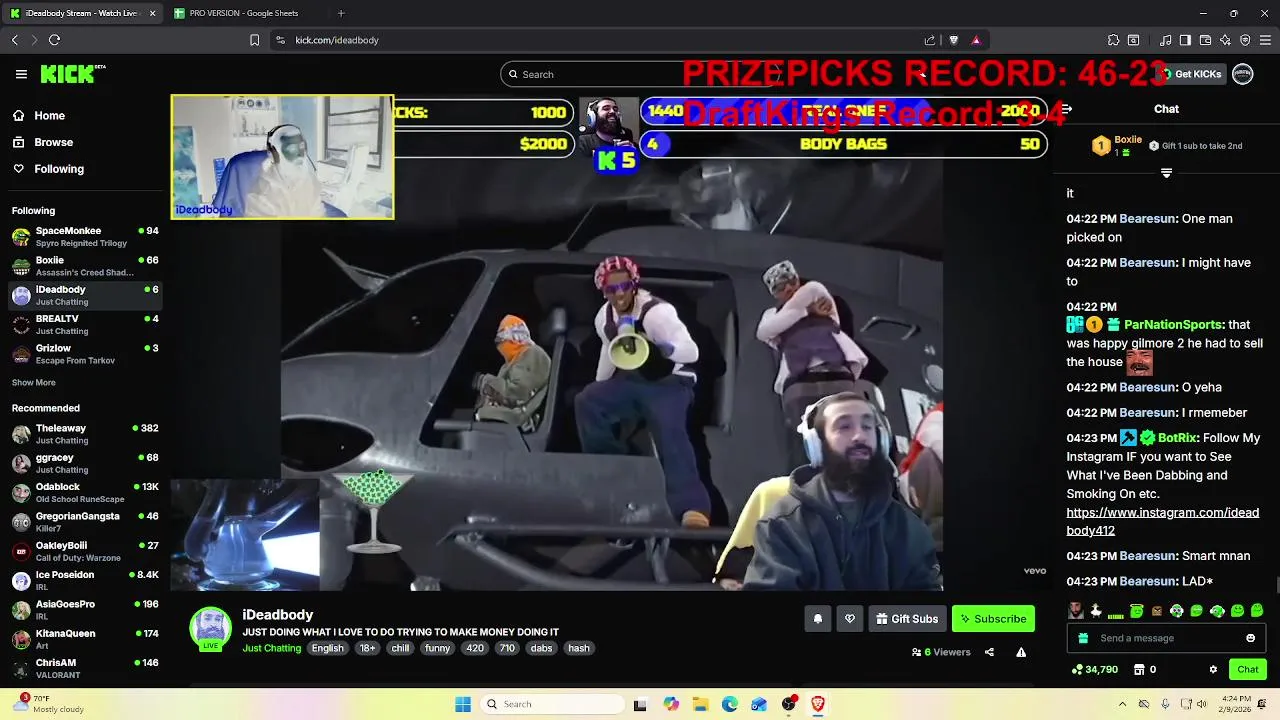Click the 34,790 channel points balance

(1094, 669)
